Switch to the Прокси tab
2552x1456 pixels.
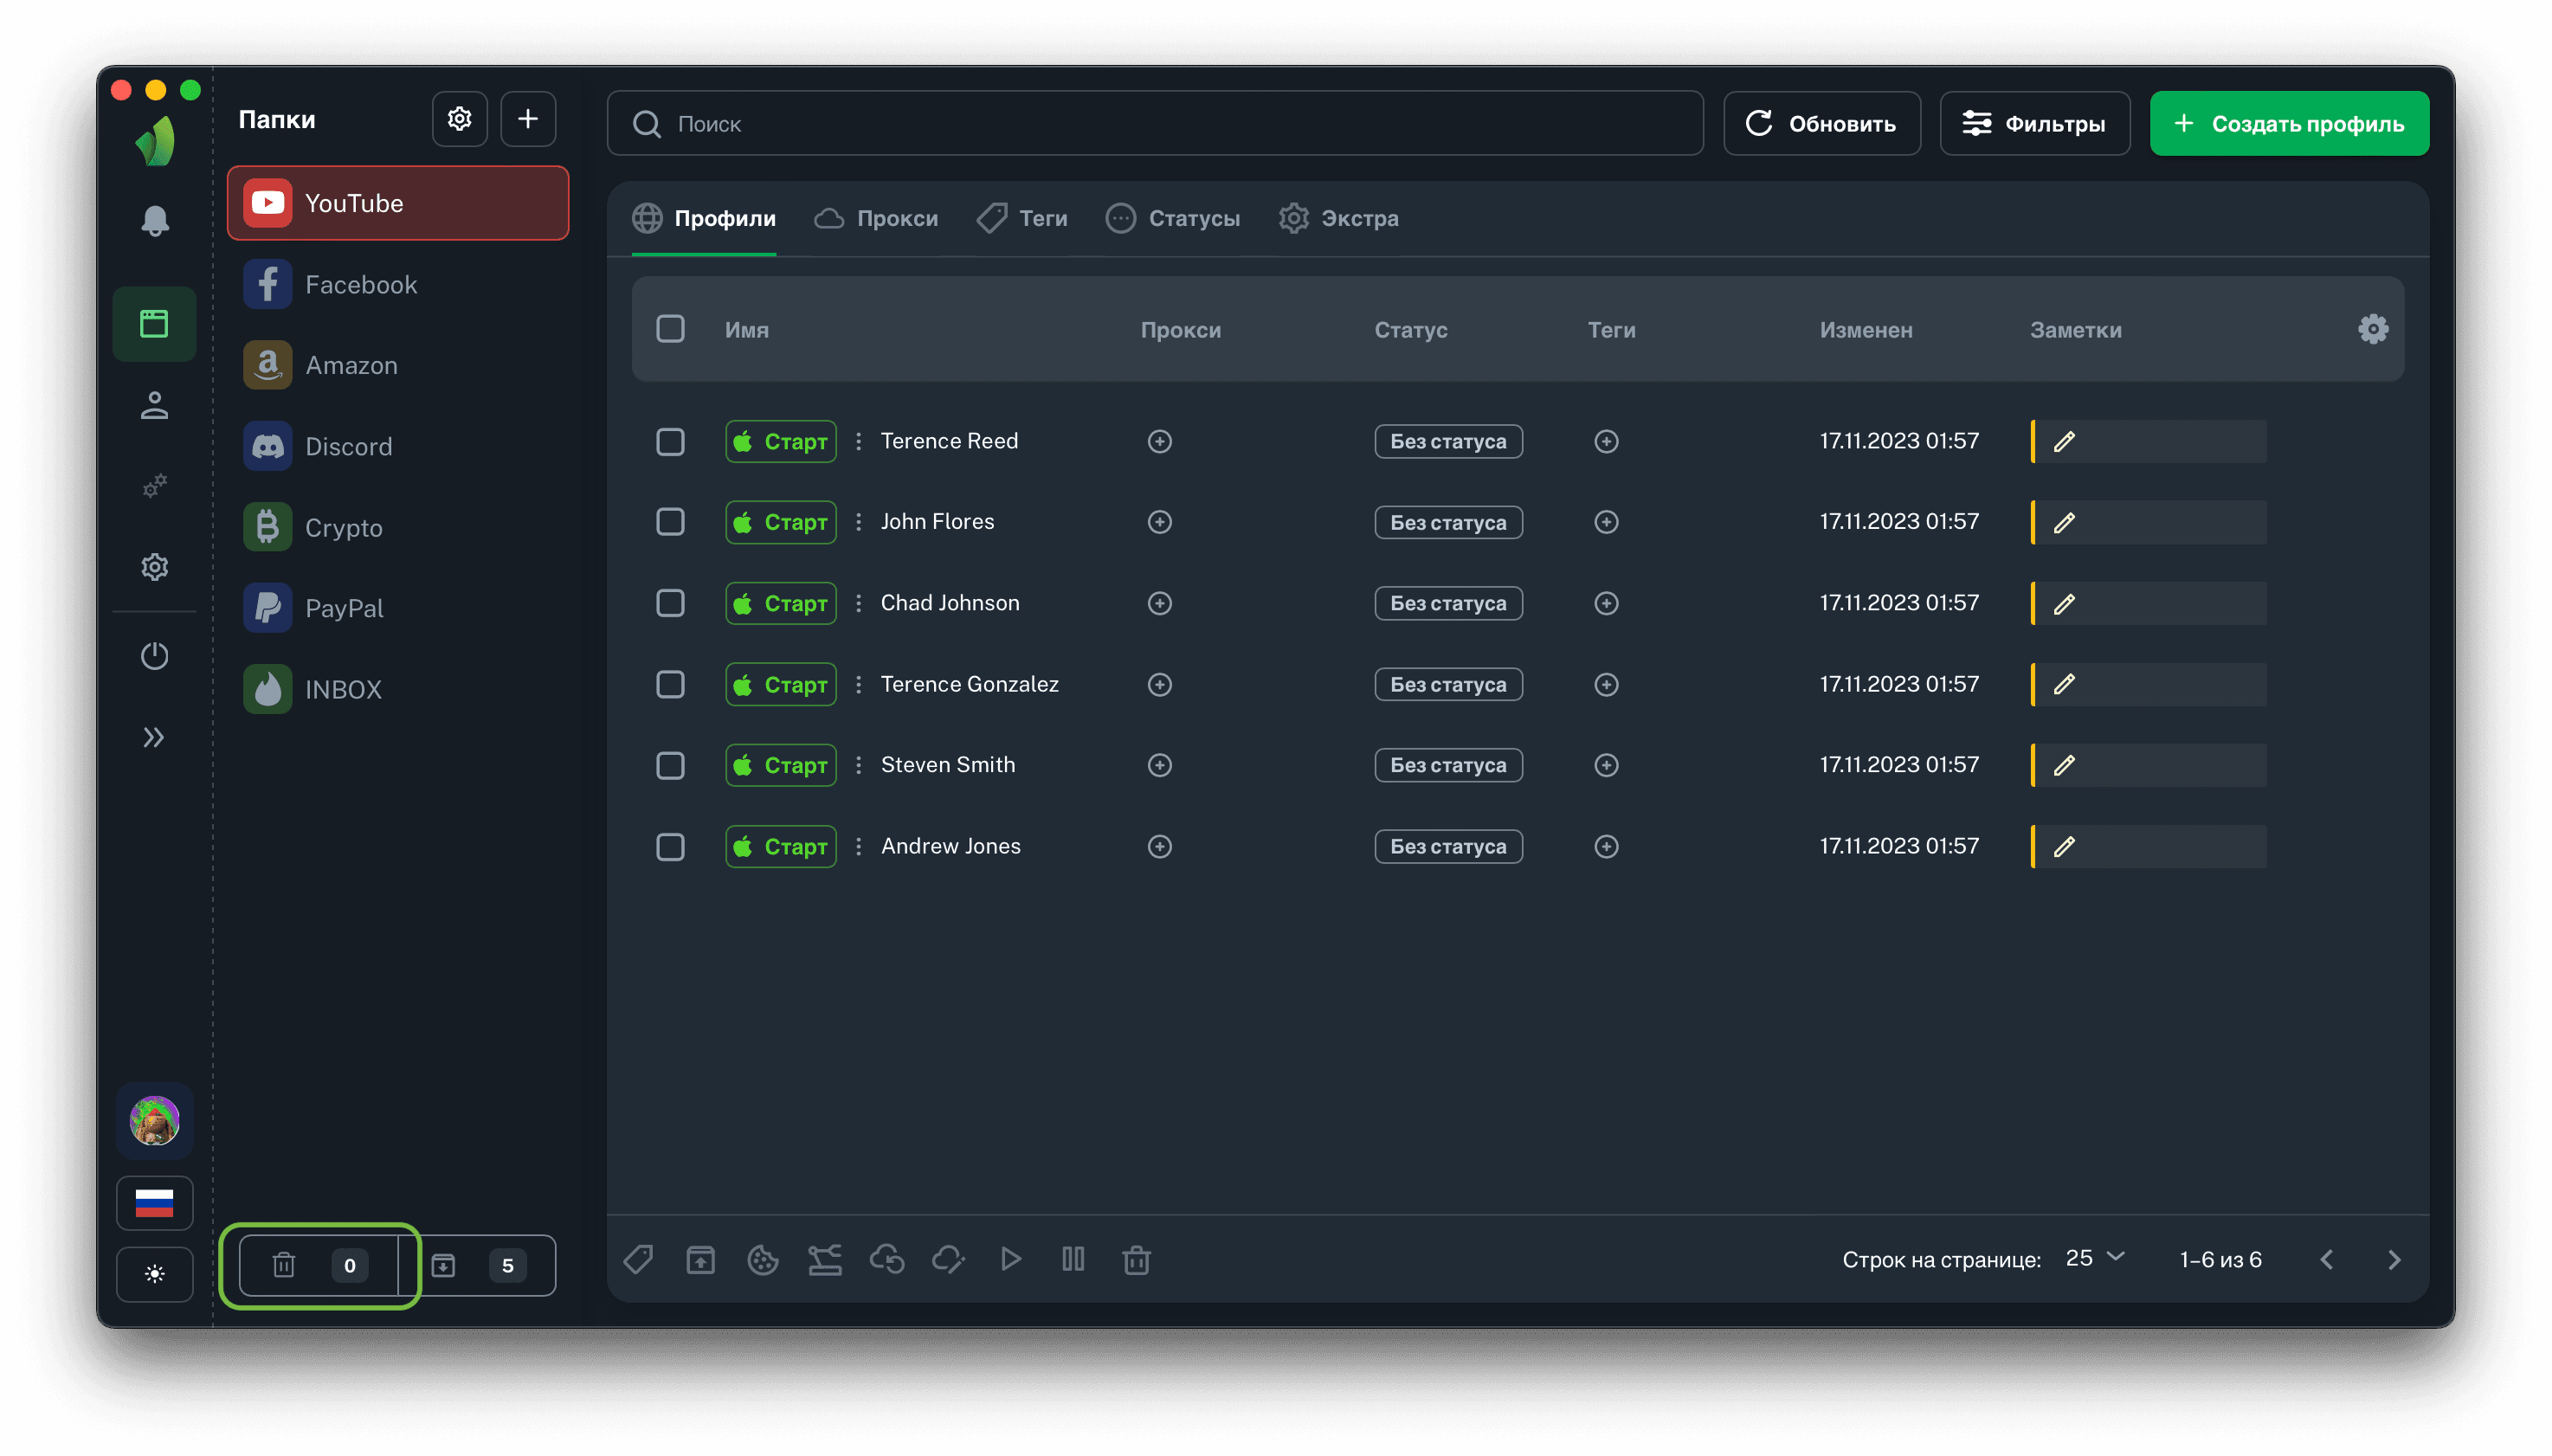876,218
